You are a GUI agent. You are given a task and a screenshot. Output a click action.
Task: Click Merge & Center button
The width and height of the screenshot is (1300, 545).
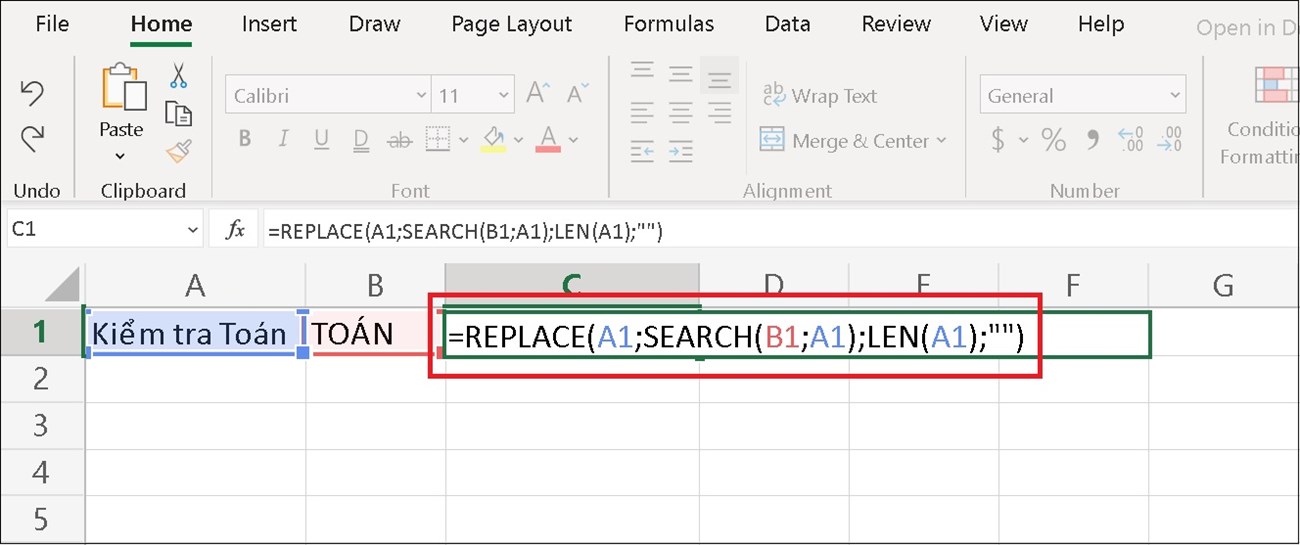point(845,140)
